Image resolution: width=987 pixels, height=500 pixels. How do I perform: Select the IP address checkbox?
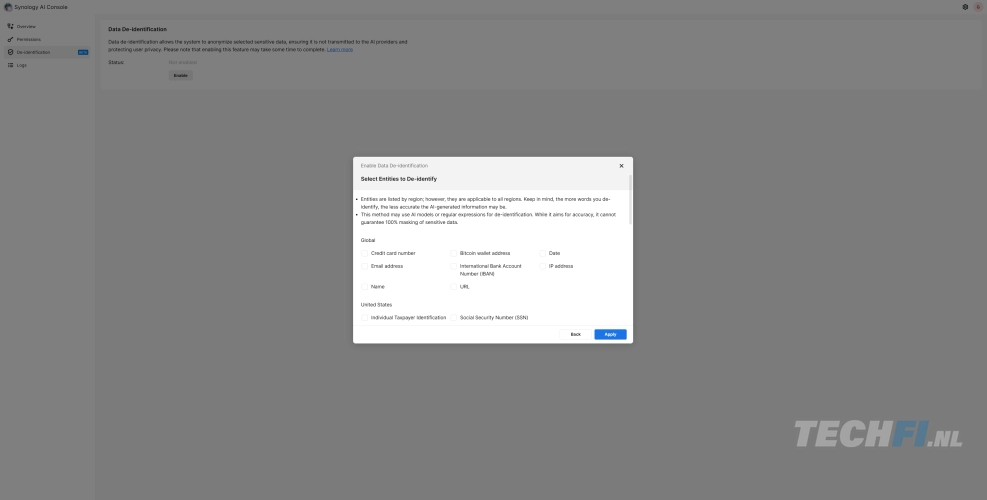pyautogui.click(x=543, y=266)
